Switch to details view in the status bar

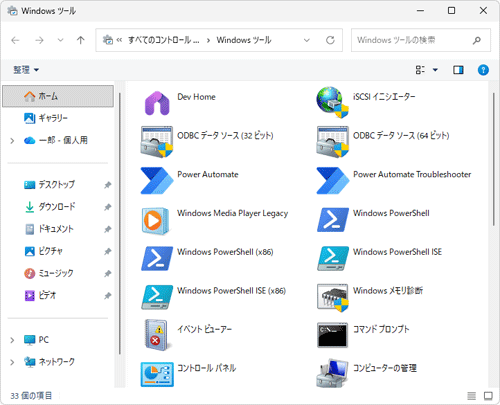(471, 396)
